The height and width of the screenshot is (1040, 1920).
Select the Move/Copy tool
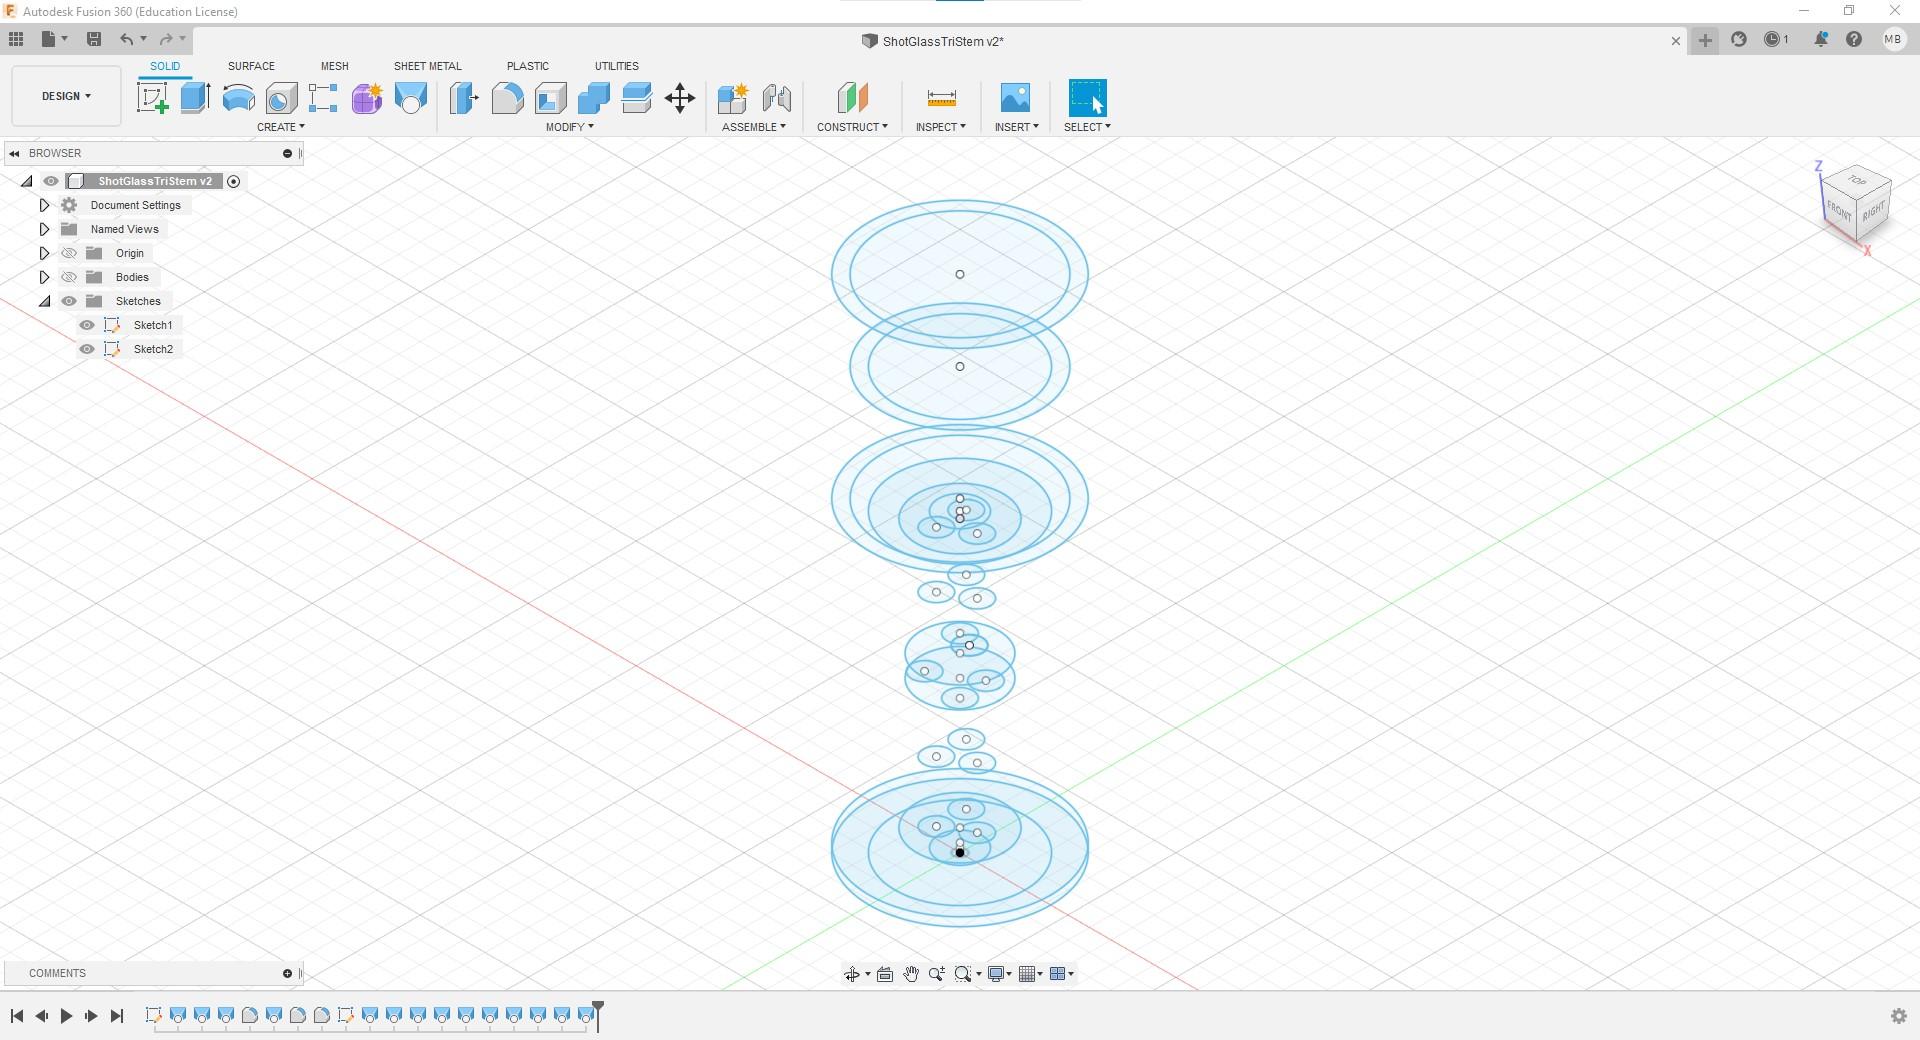(680, 98)
